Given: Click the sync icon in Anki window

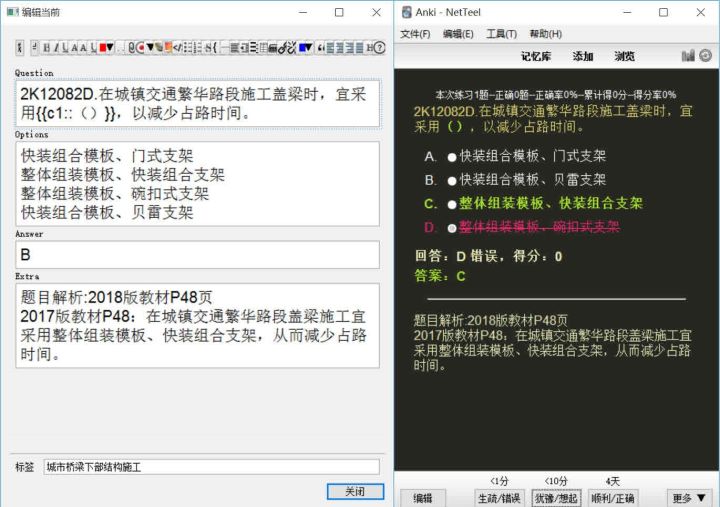Looking at the screenshot, I should pyautogui.click(x=705, y=56).
